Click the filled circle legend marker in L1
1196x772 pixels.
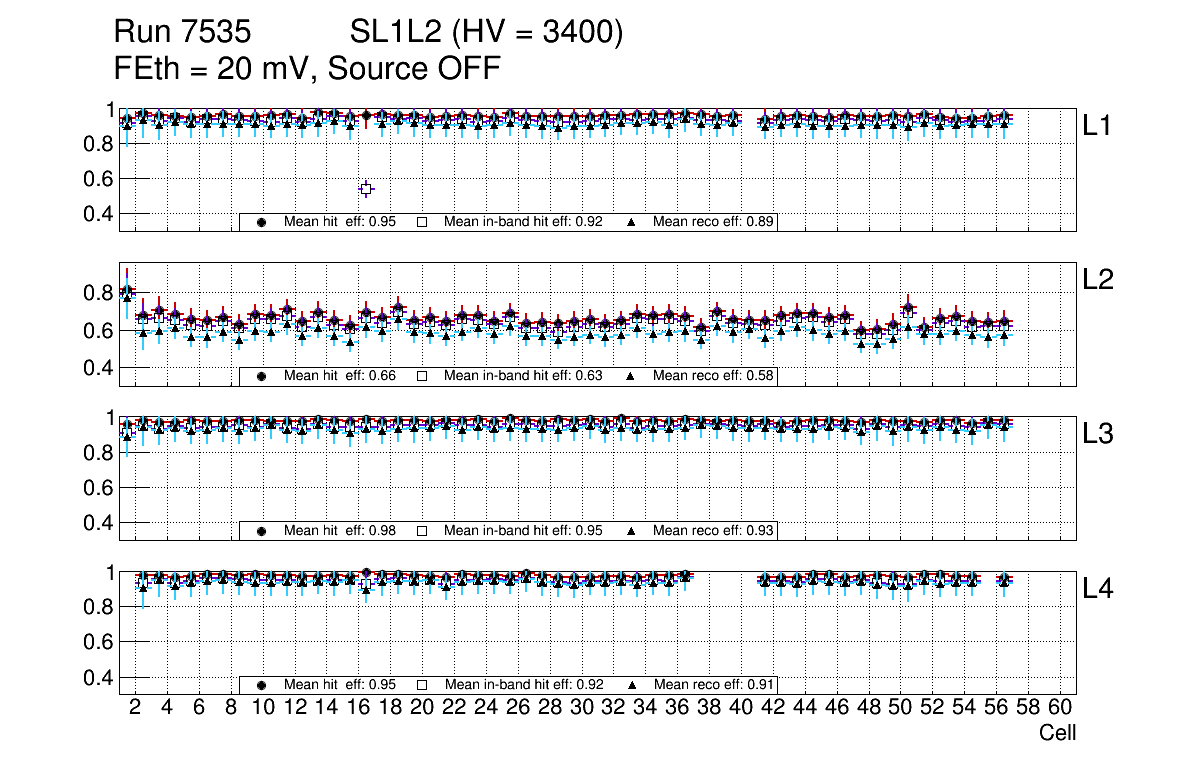click(x=262, y=222)
